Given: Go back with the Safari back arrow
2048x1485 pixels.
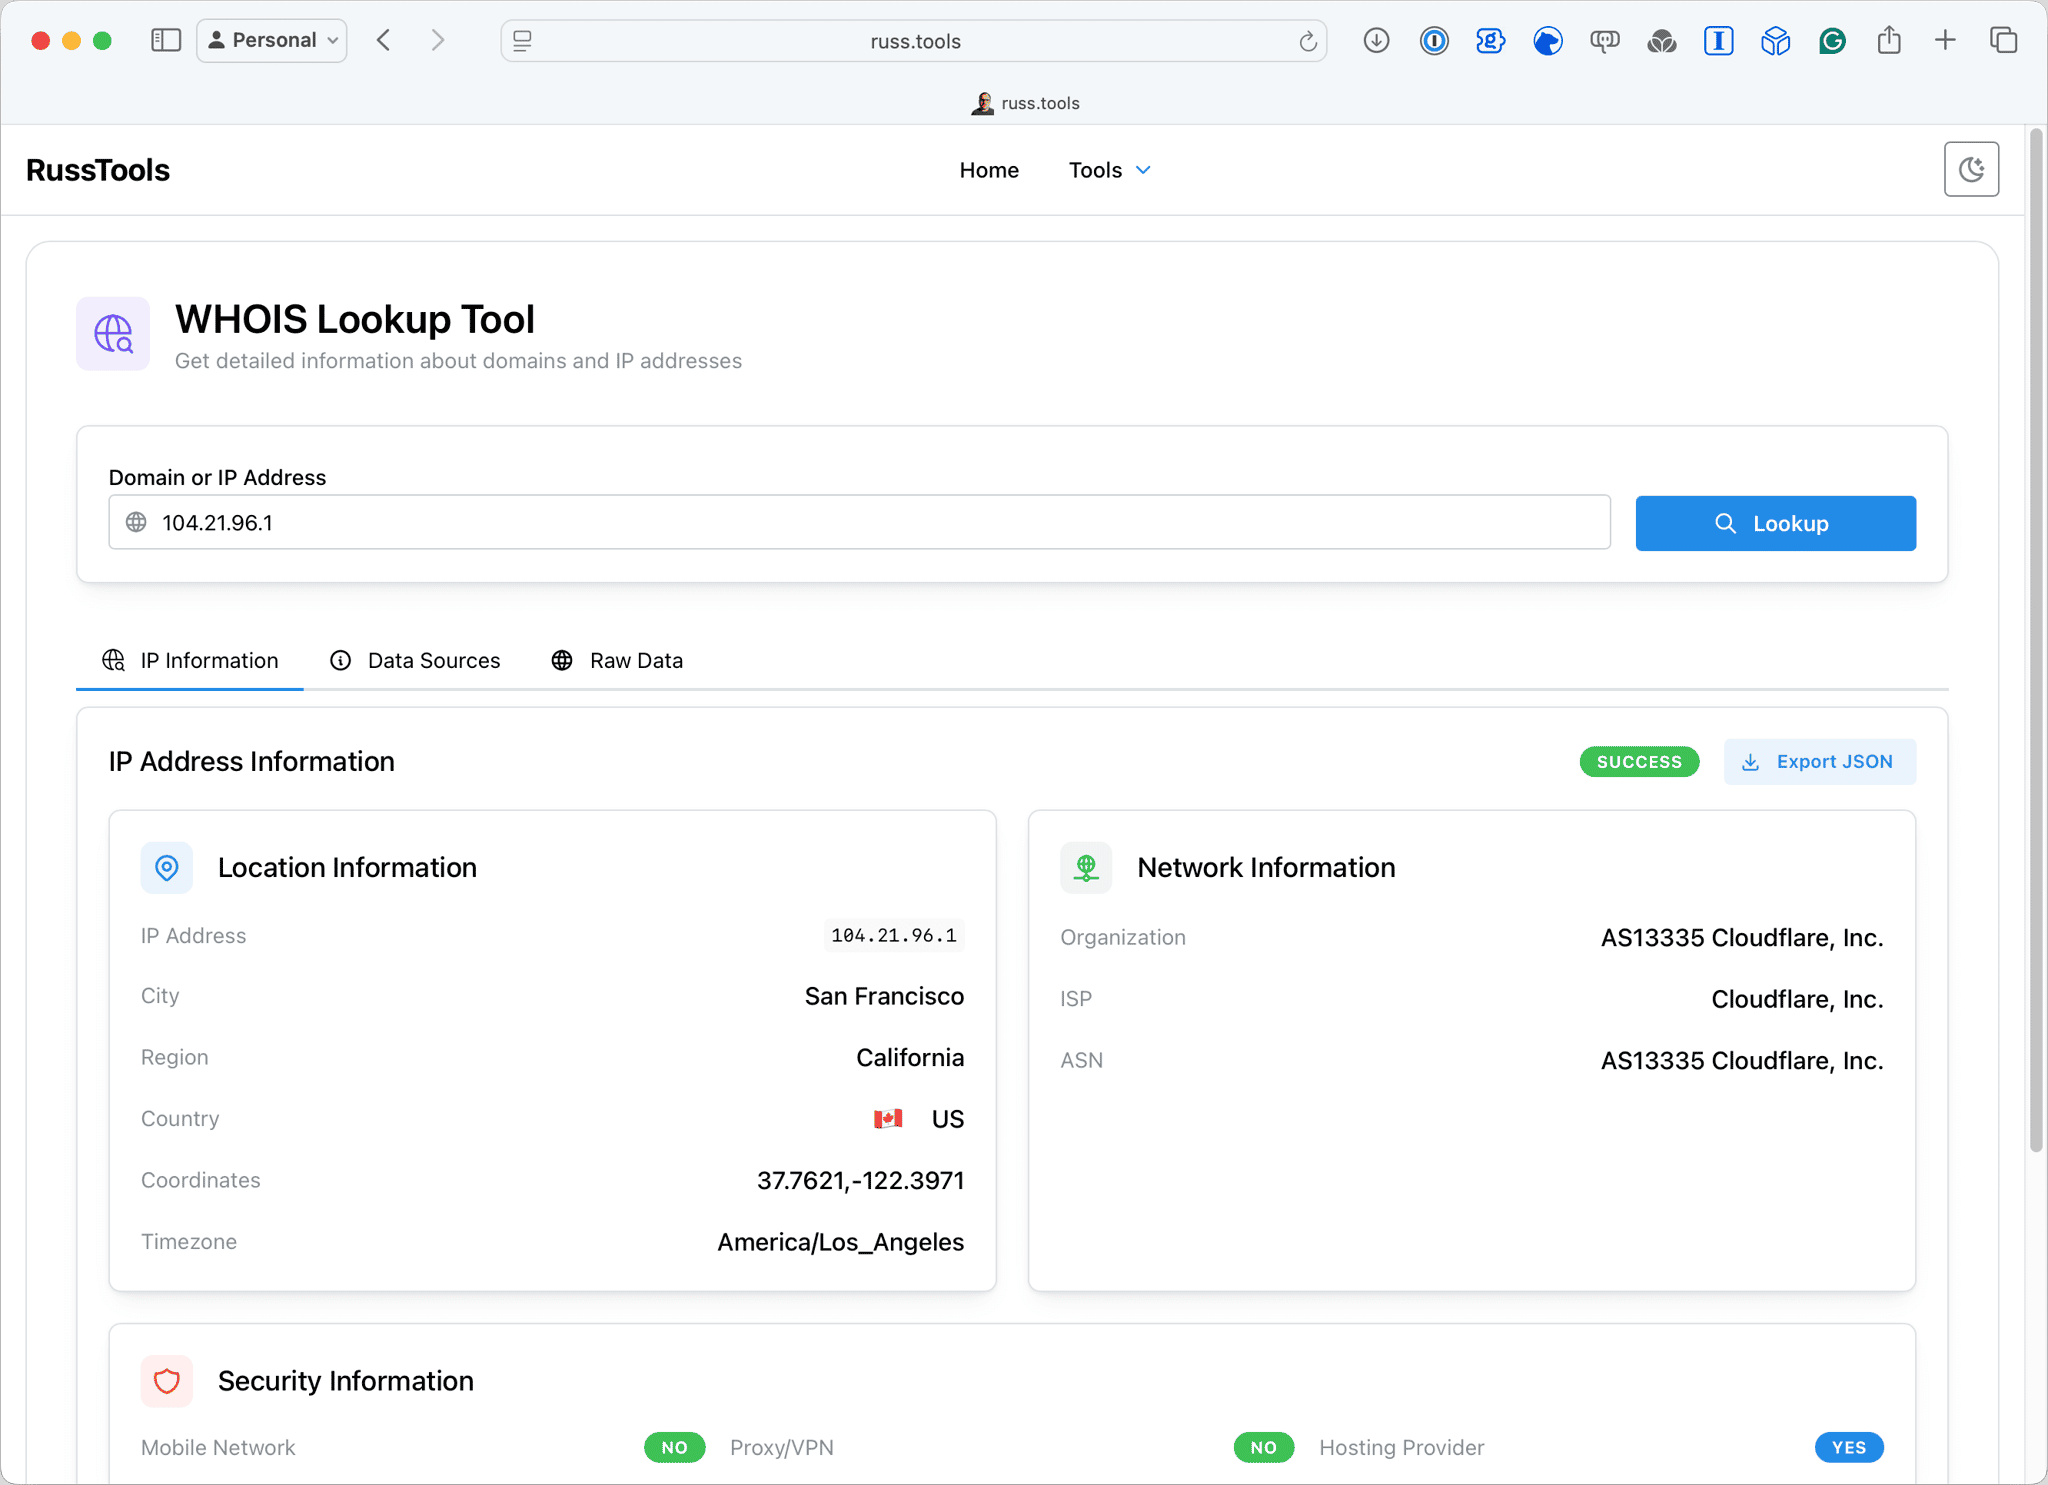Looking at the screenshot, I should coord(383,40).
